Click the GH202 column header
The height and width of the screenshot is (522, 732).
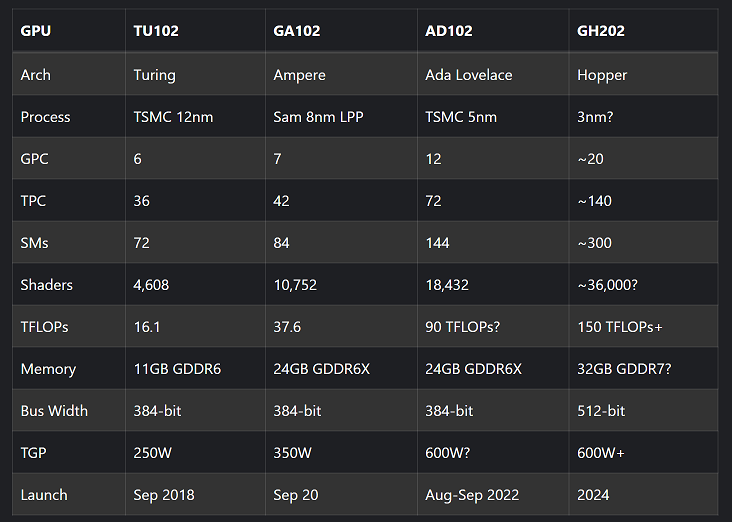[x=601, y=31]
